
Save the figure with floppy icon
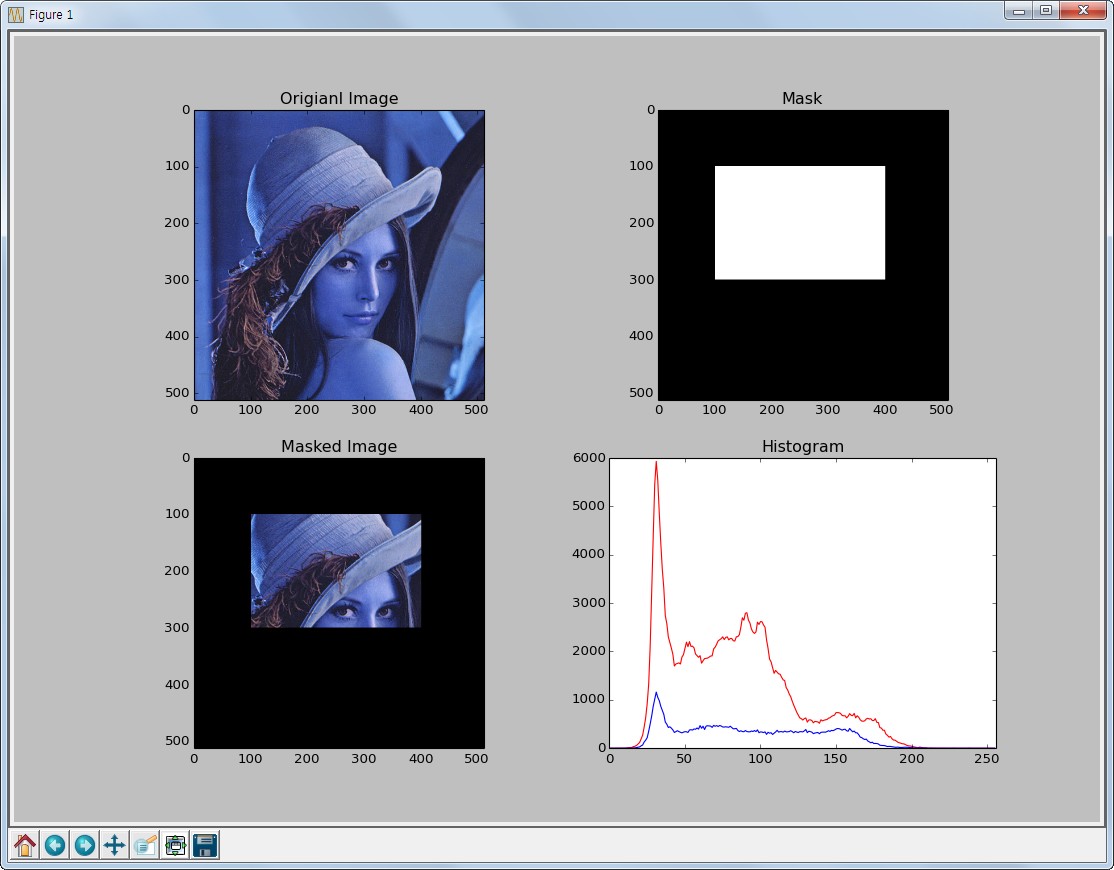click(x=205, y=845)
